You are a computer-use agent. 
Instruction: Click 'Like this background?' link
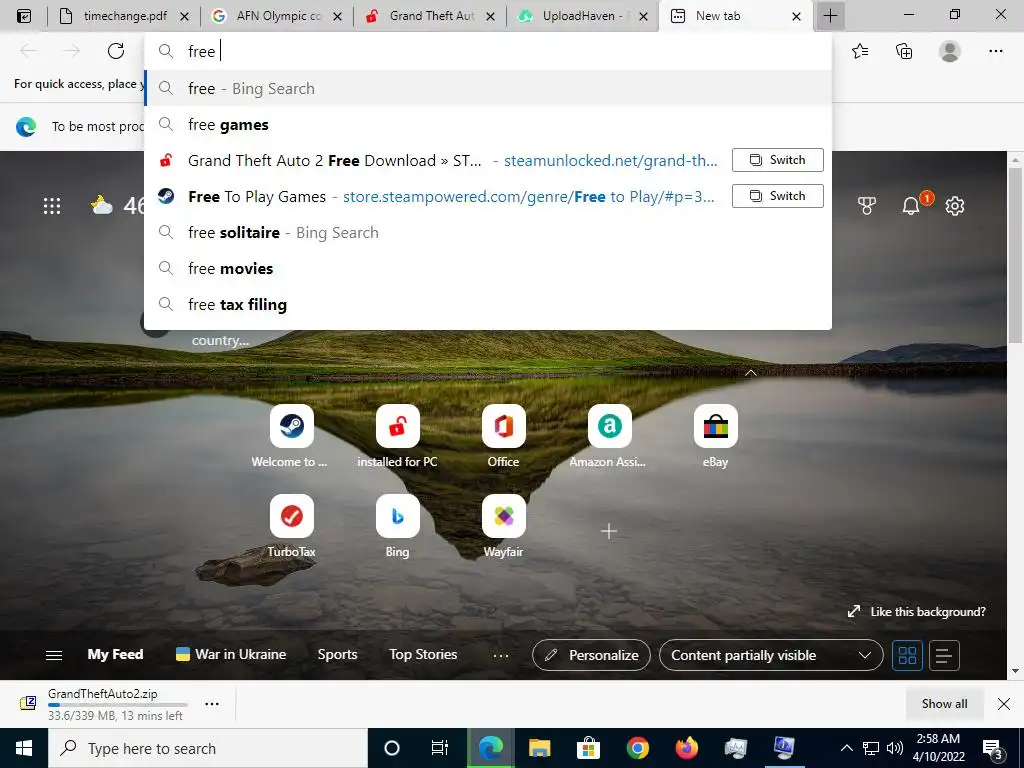coord(916,612)
